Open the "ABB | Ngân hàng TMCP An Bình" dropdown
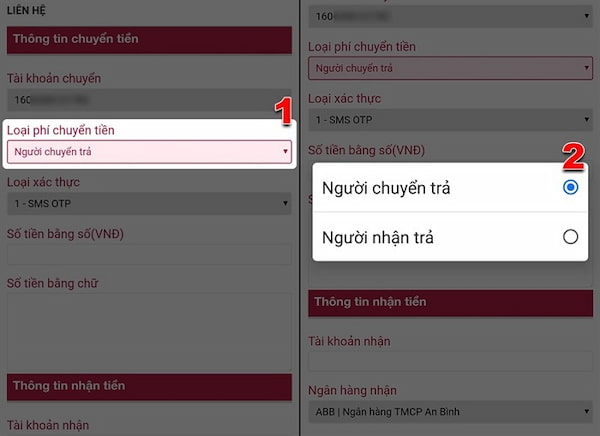The height and width of the screenshot is (436, 600). [x=450, y=411]
